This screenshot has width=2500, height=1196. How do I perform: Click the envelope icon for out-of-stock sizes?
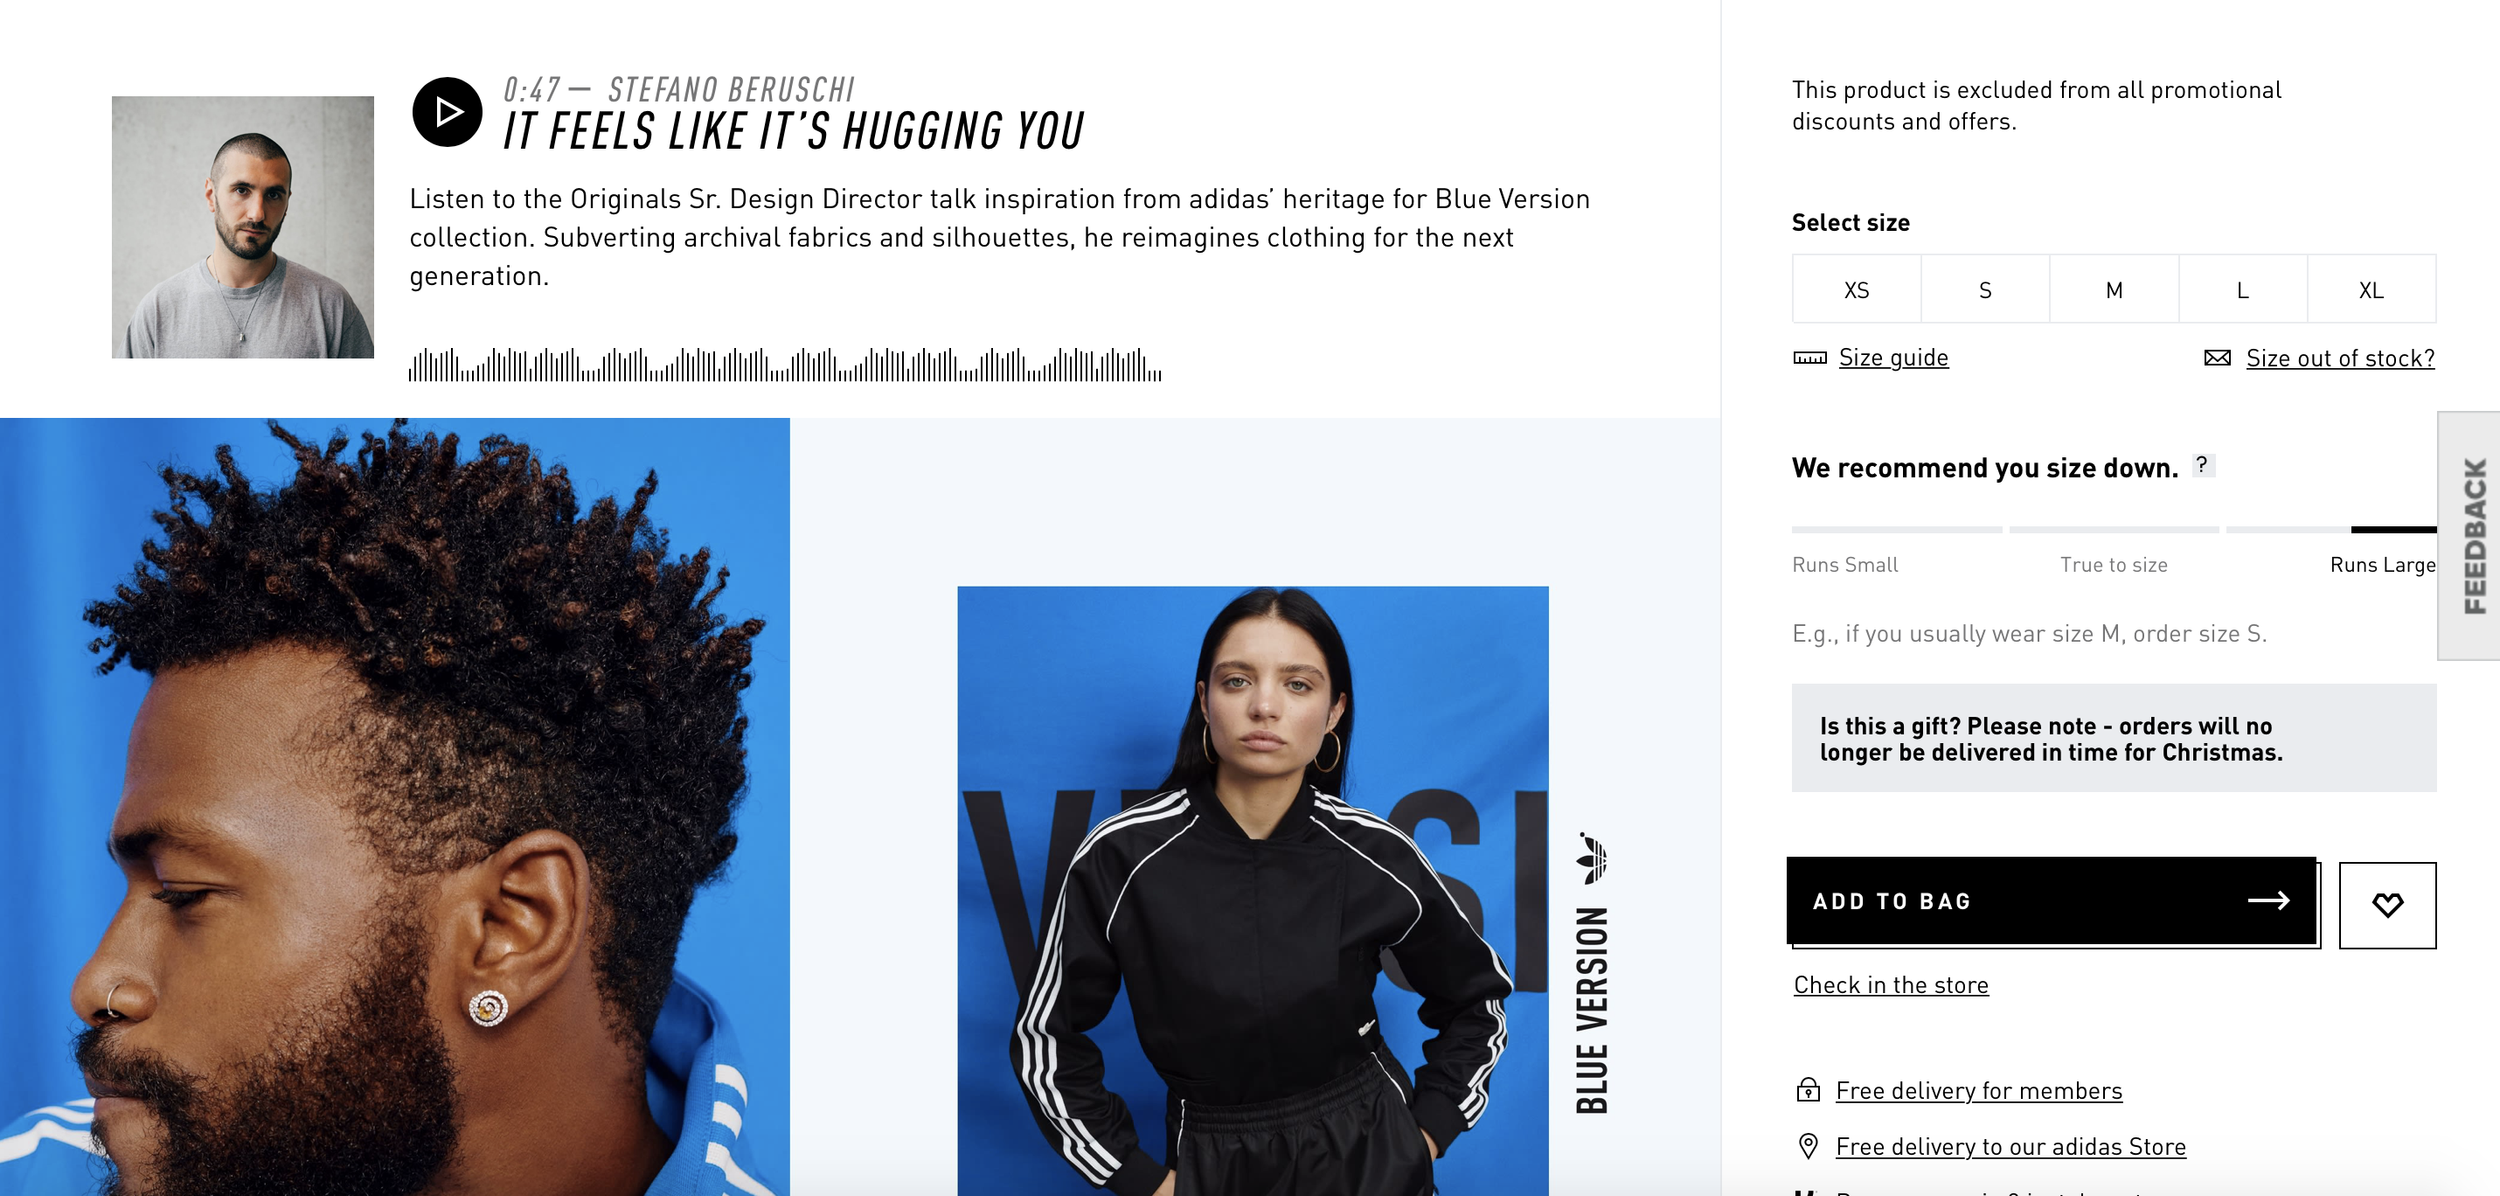(2217, 358)
